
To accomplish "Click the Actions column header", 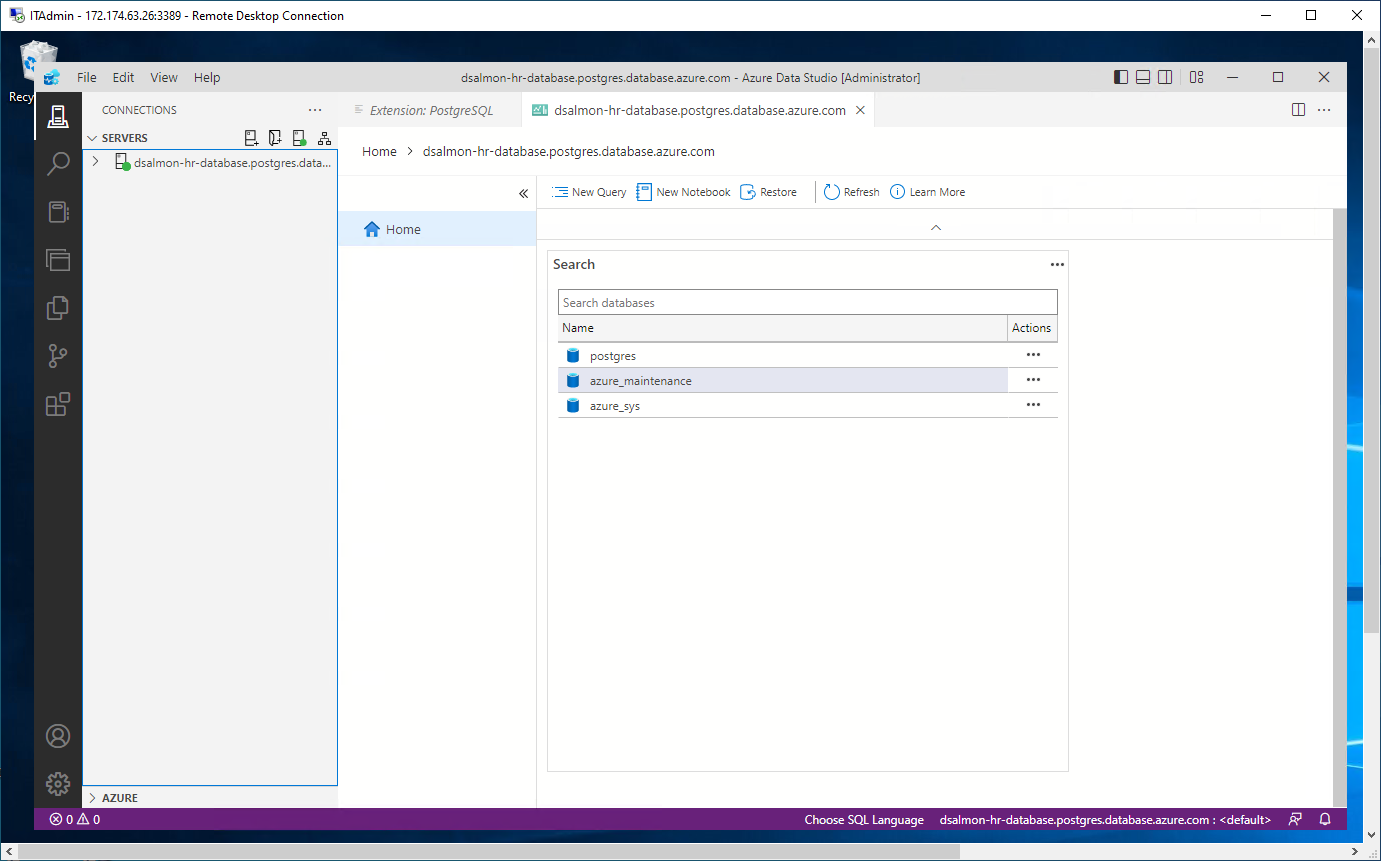I will 1032,328.
